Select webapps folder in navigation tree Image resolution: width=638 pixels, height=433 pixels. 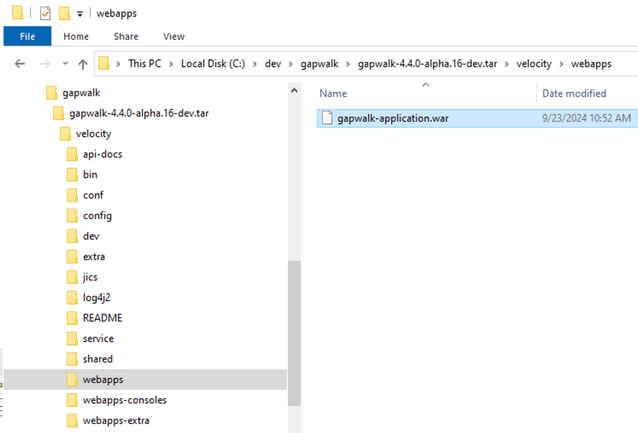(103, 380)
